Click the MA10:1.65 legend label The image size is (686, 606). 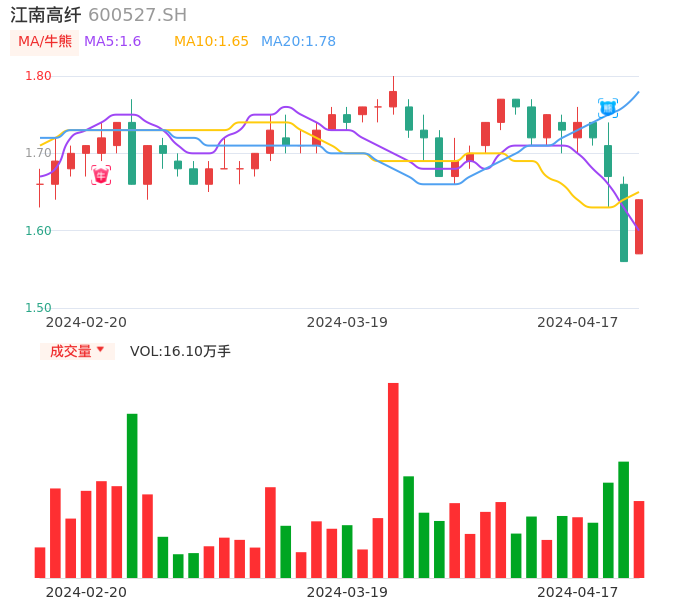[x=211, y=42]
